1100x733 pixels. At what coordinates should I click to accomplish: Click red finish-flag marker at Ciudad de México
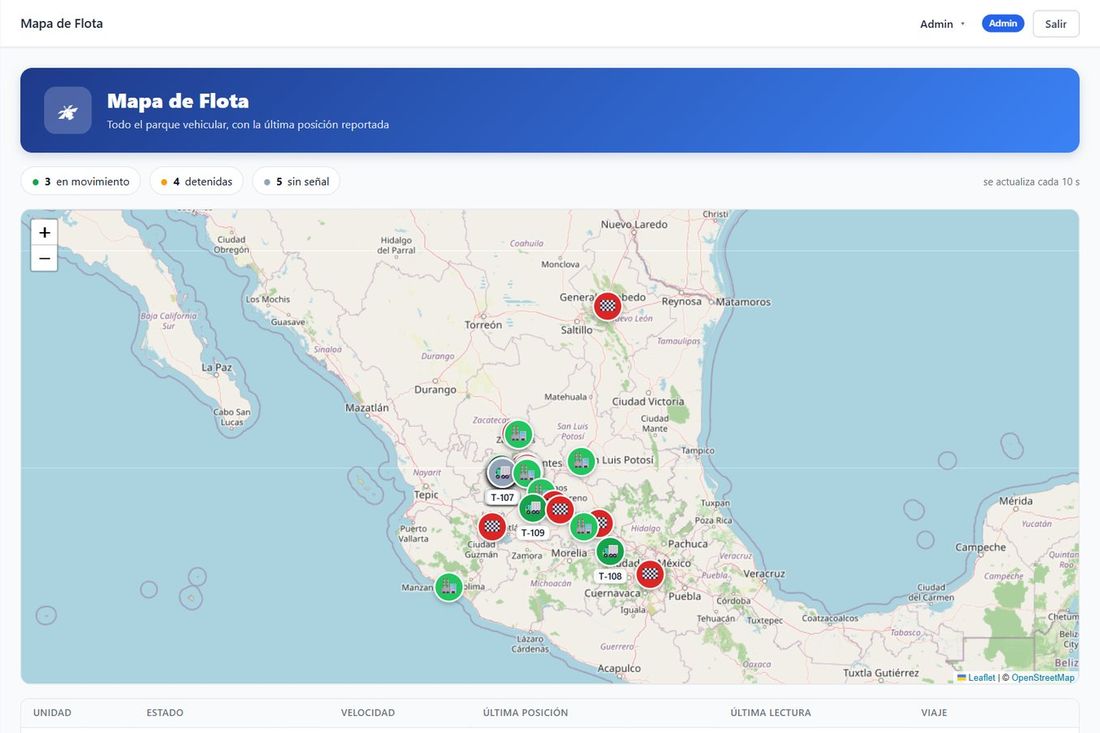[650, 574]
